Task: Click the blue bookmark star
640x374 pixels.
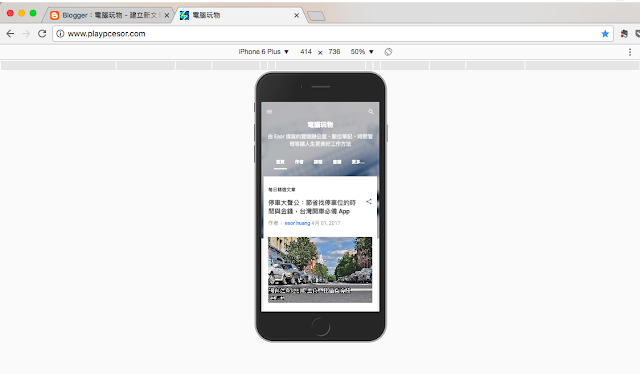Action: click(605, 33)
